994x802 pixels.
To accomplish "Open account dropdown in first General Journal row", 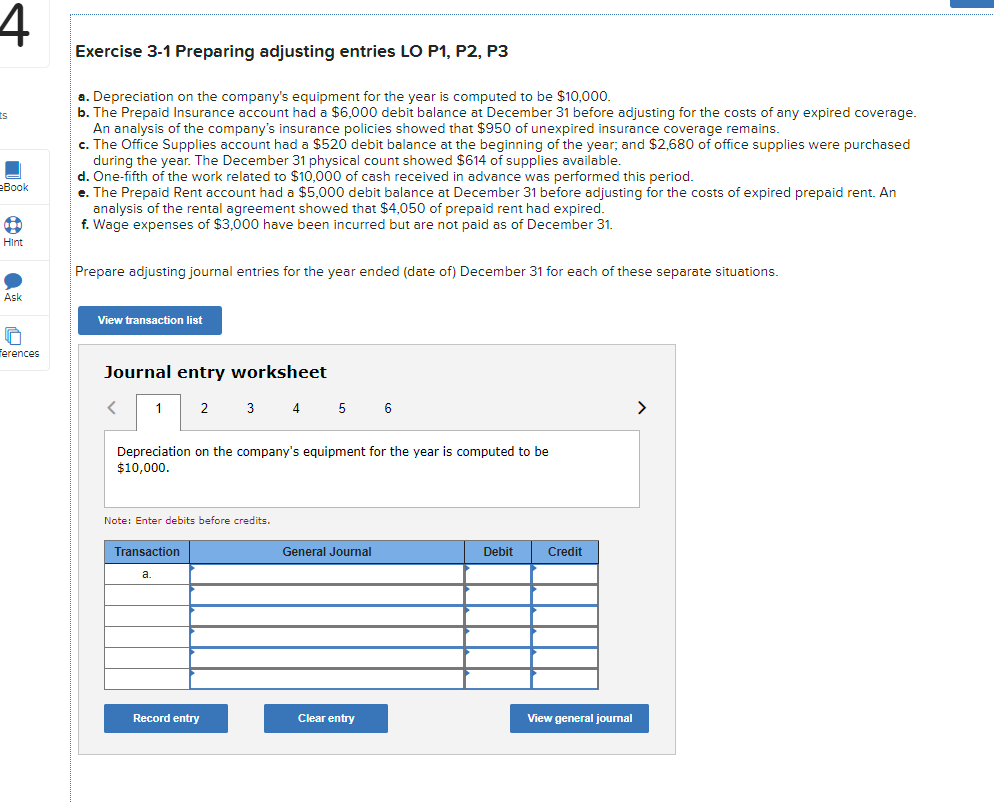I will pyautogui.click(x=326, y=574).
